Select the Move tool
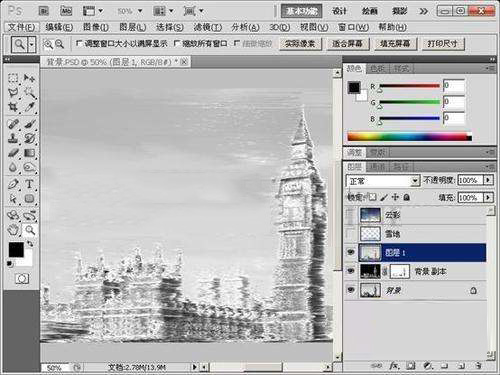 click(x=29, y=79)
